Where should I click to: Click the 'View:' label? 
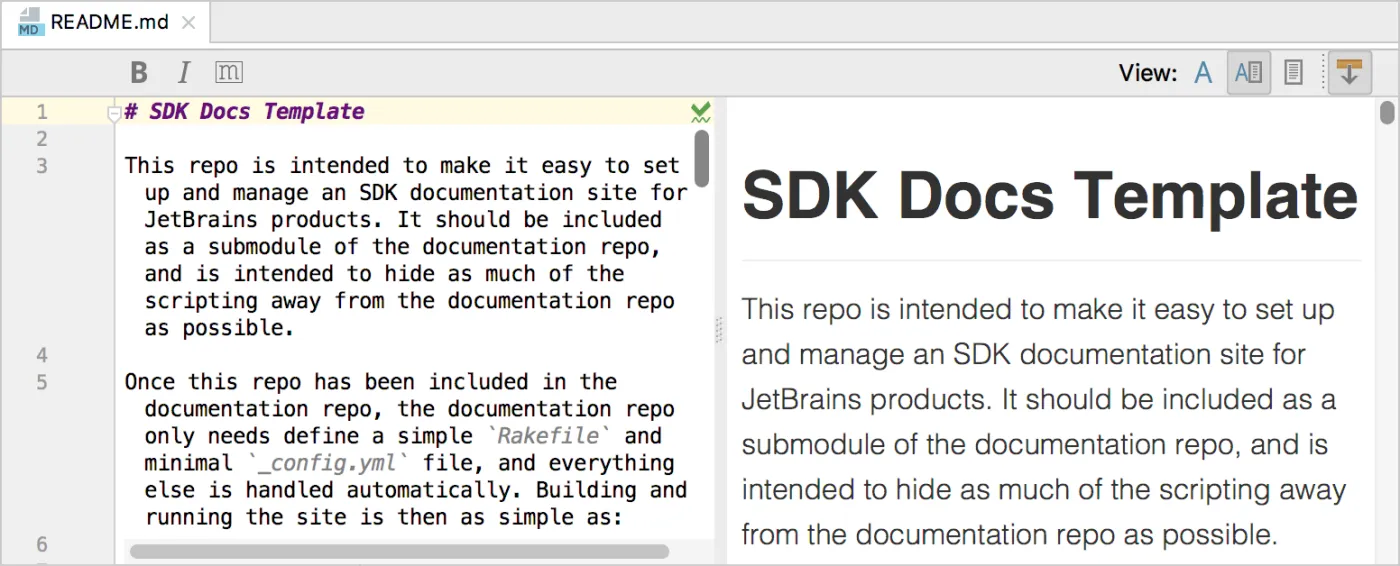pyautogui.click(x=1147, y=73)
